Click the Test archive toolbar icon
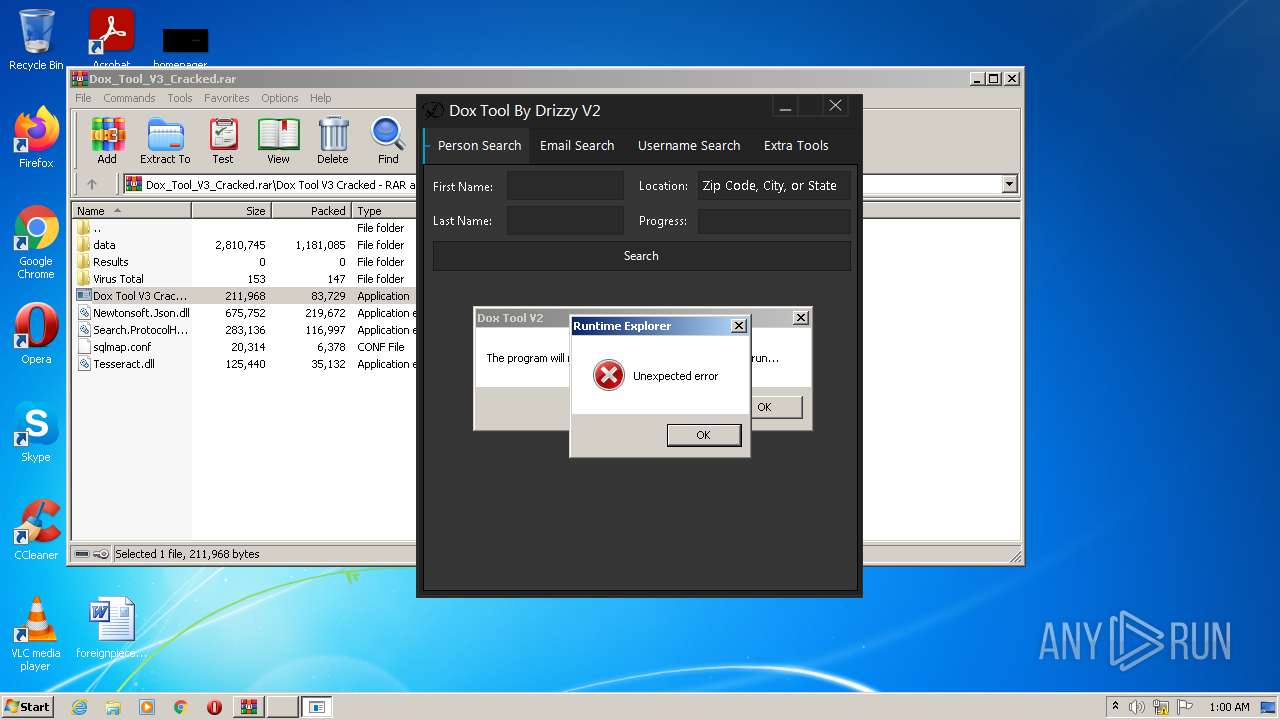1280x720 pixels. pyautogui.click(x=223, y=140)
